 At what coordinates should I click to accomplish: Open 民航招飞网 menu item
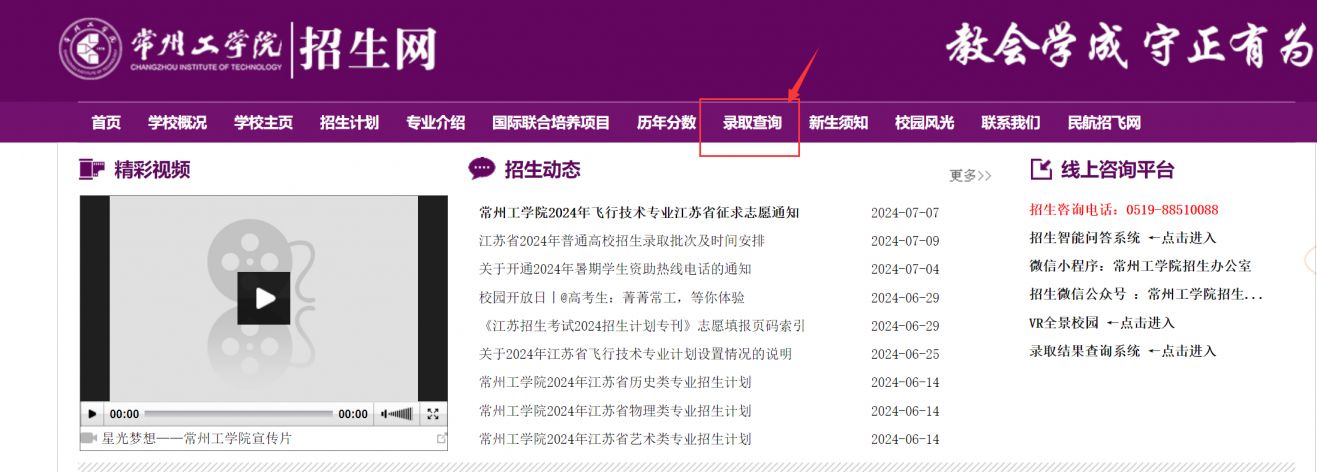coord(1104,123)
